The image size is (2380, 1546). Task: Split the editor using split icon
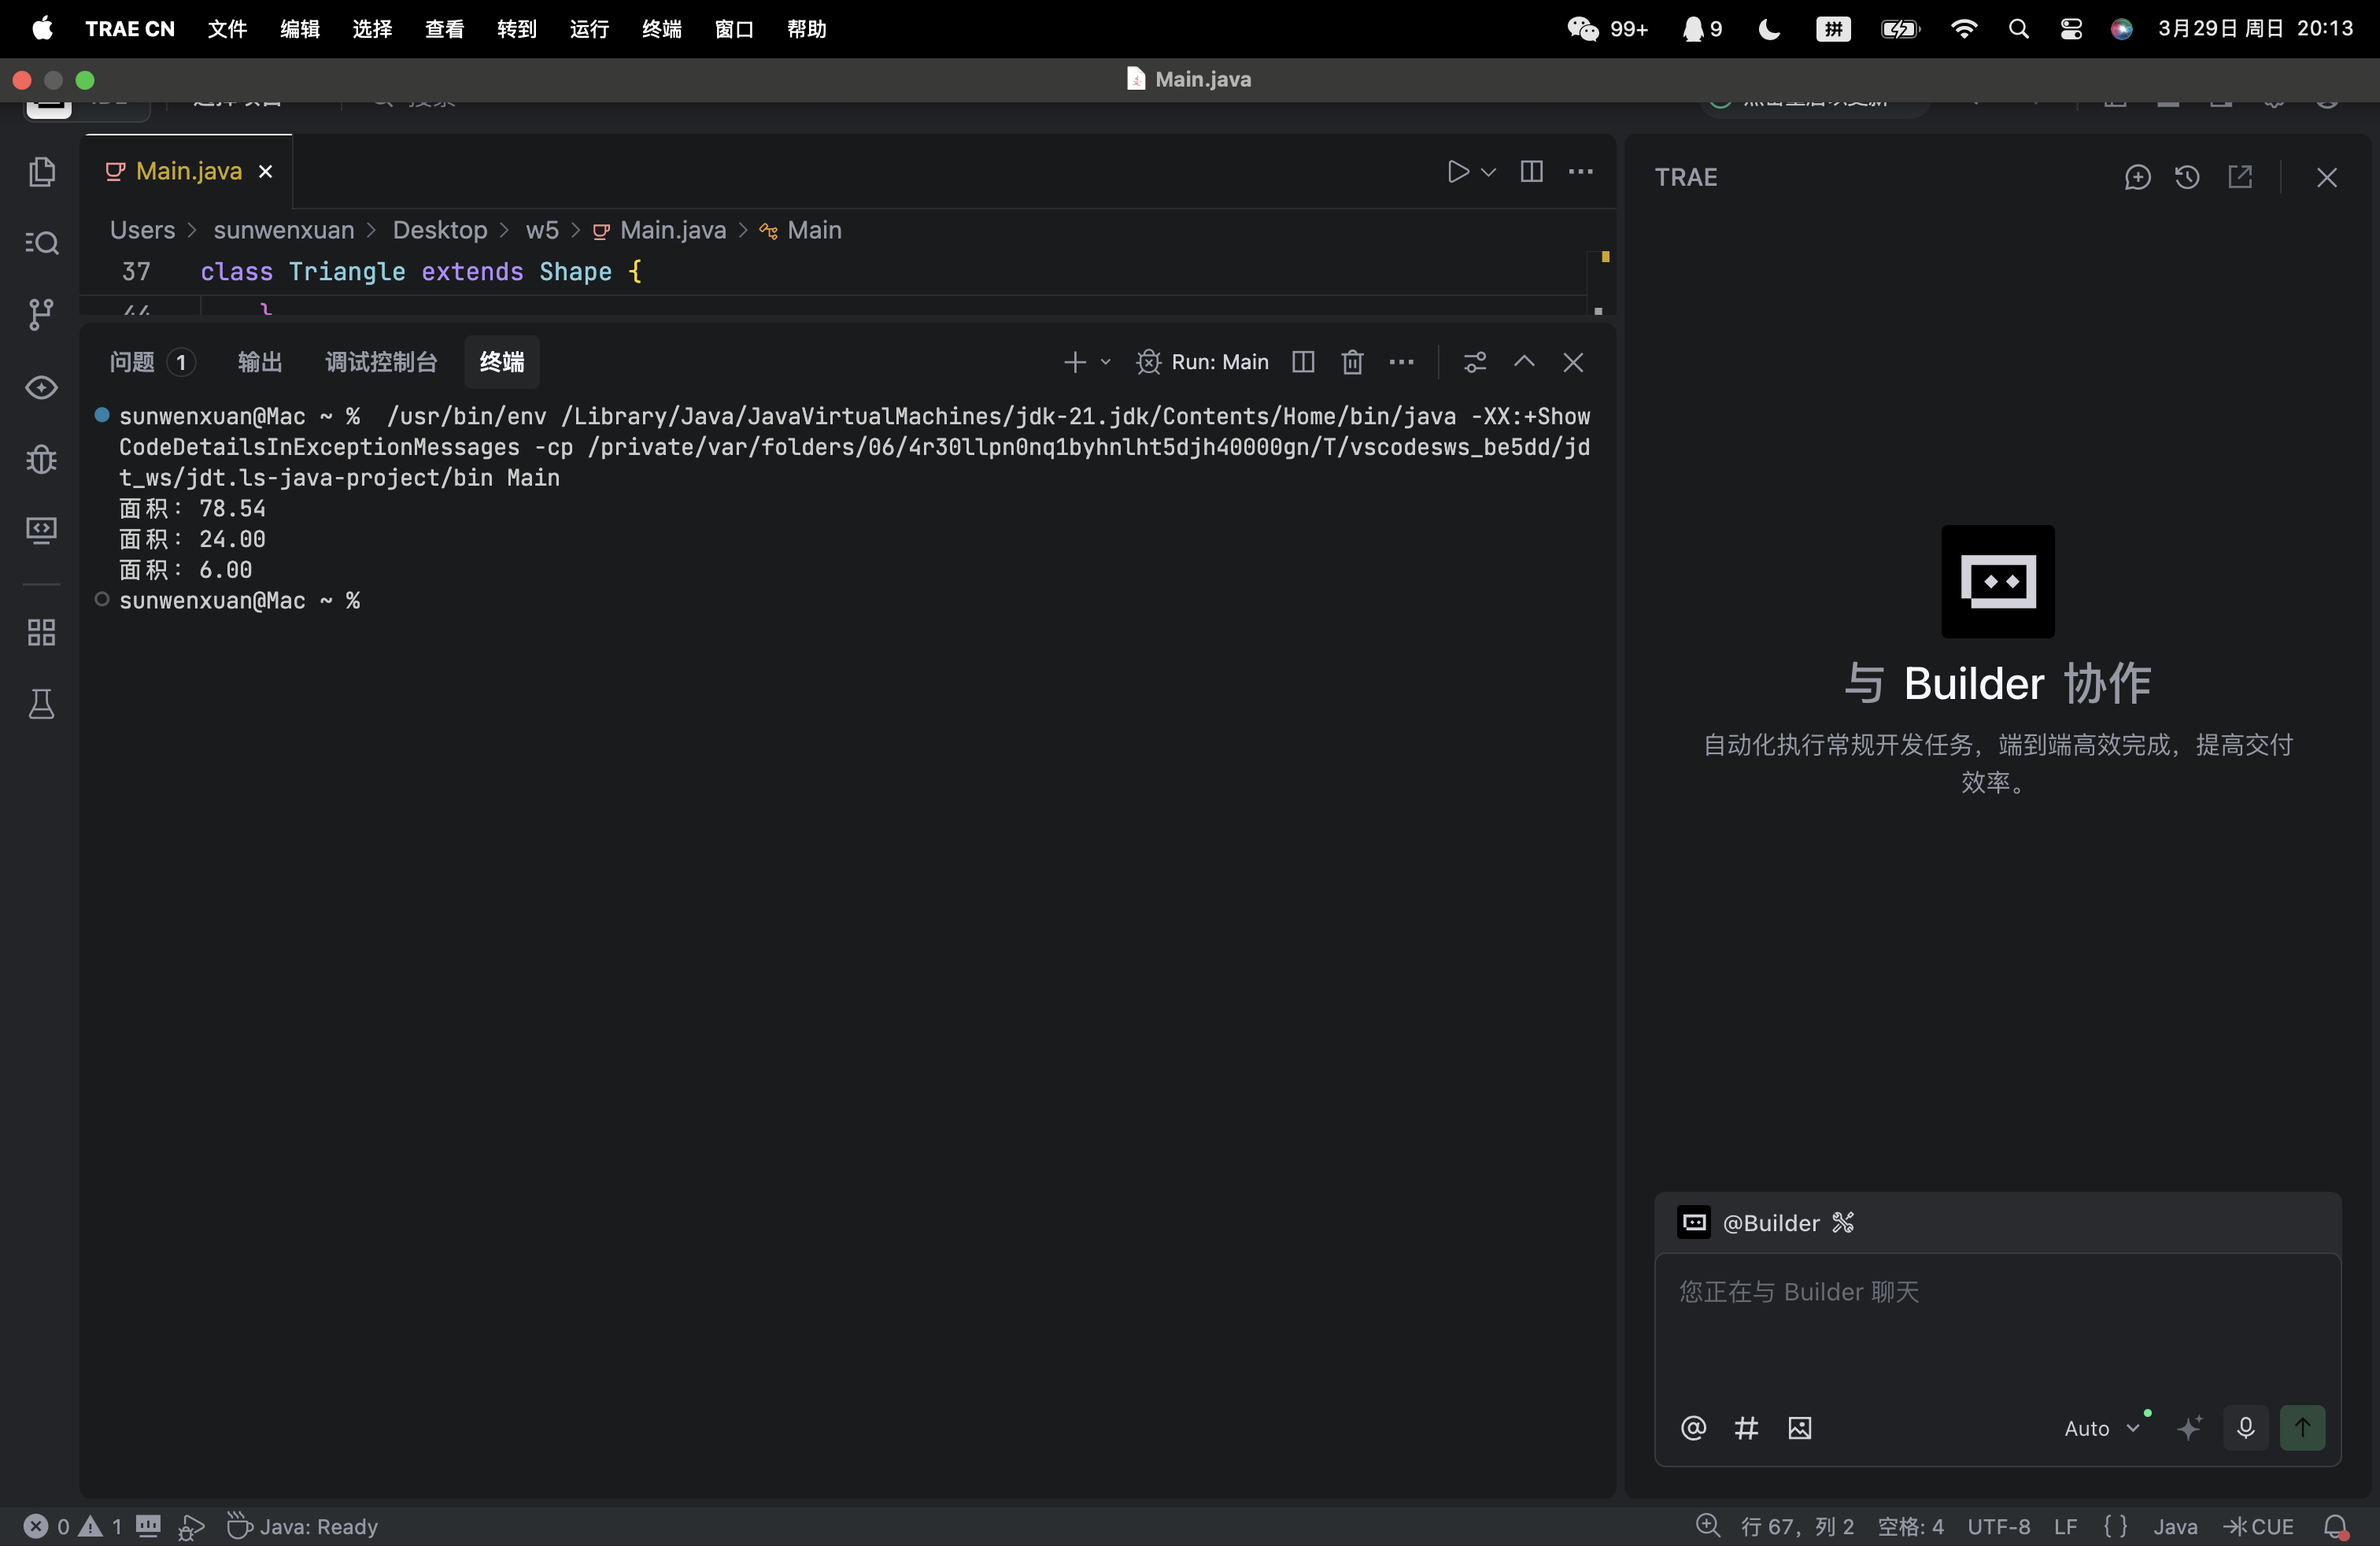click(1531, 172)
